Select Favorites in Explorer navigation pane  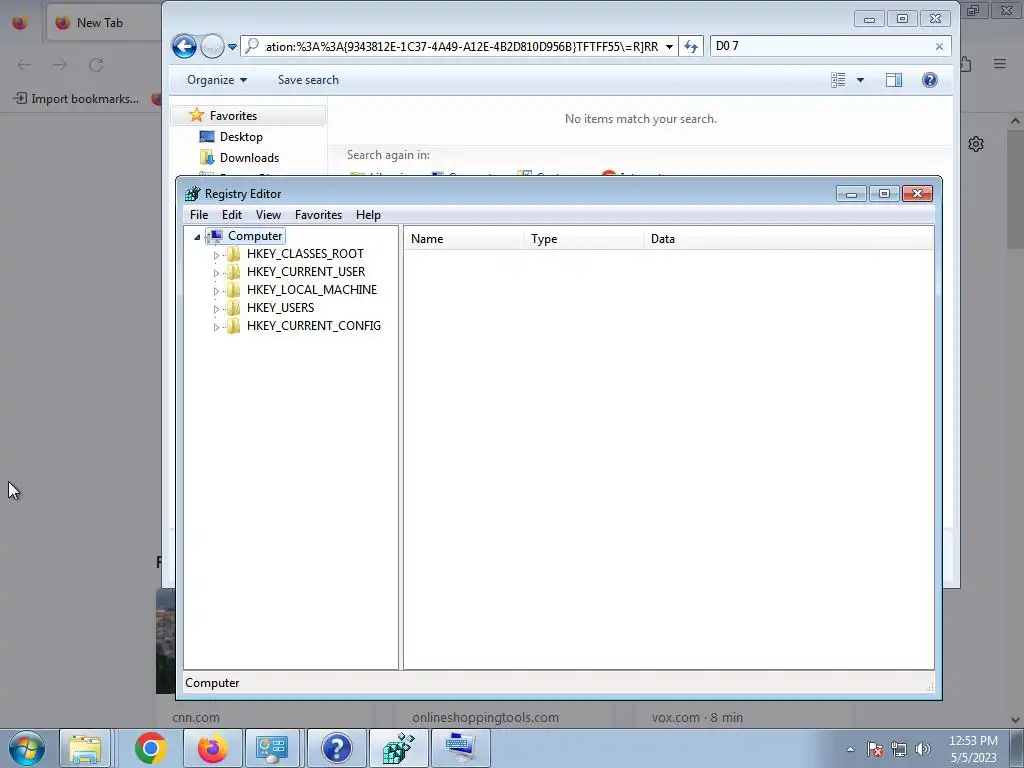pos(233,116)
